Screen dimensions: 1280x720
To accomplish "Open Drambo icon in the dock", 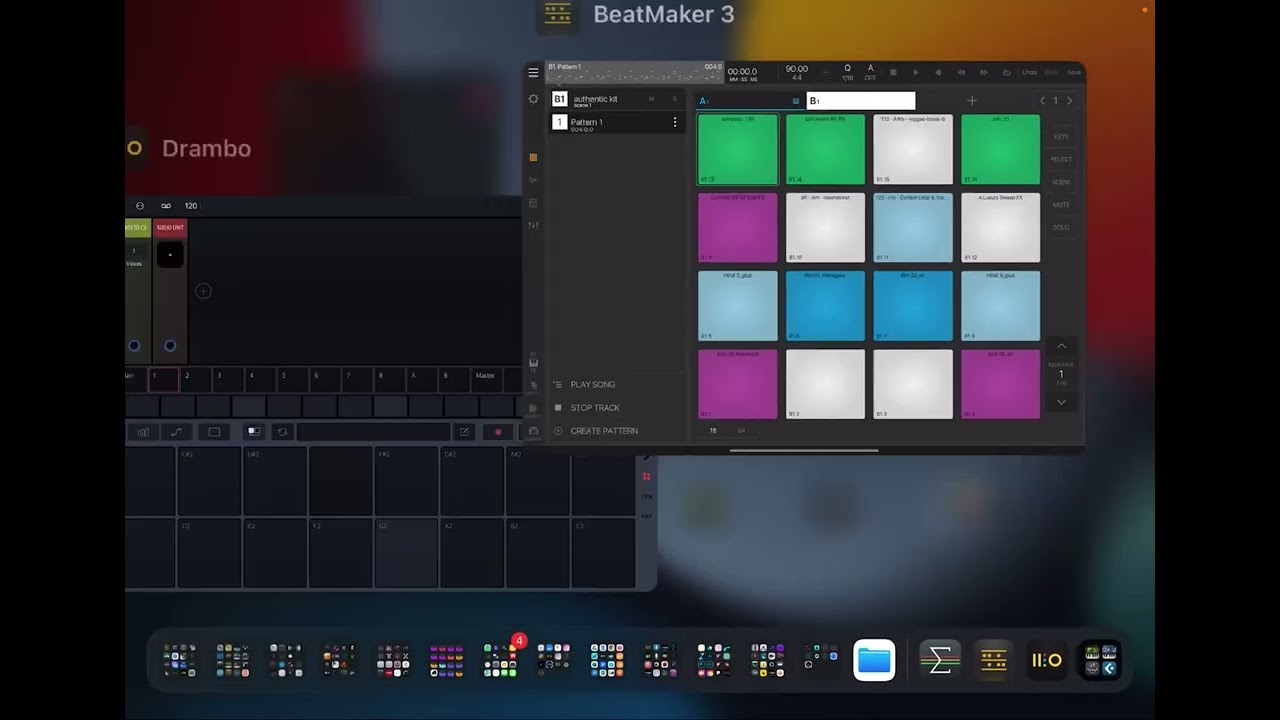I will click(x=1047, y=661).
